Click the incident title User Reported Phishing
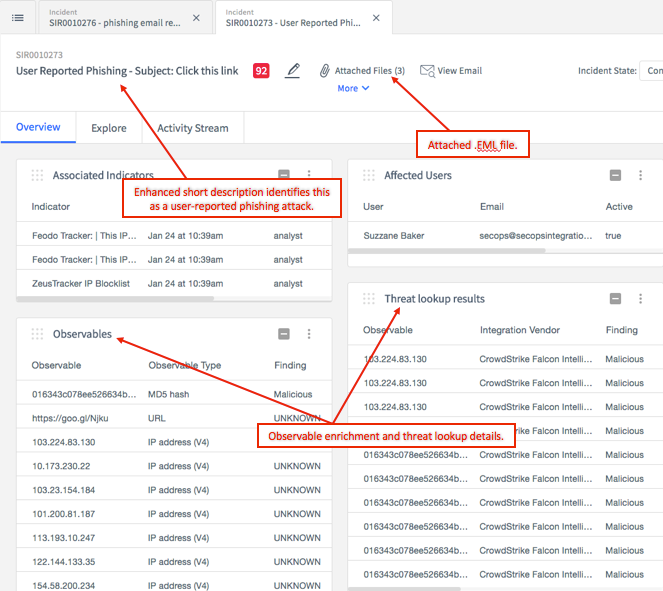The width and height of the screenshot is (663, 591). coord(127,71)
